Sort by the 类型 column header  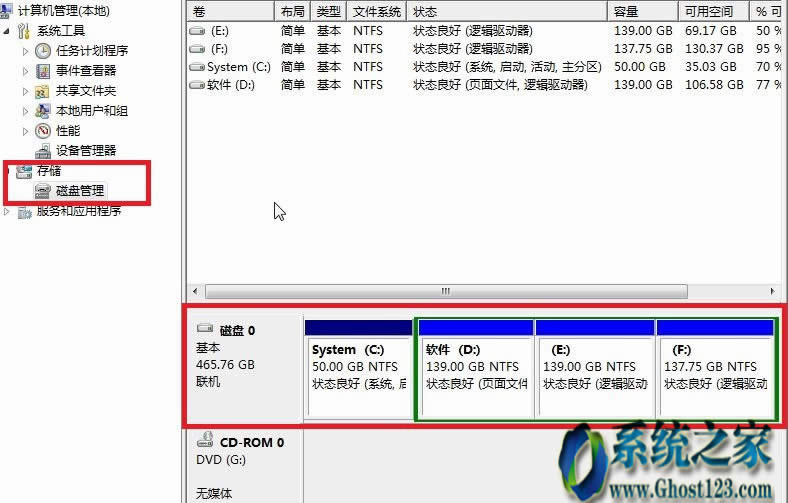pos(329,11)
